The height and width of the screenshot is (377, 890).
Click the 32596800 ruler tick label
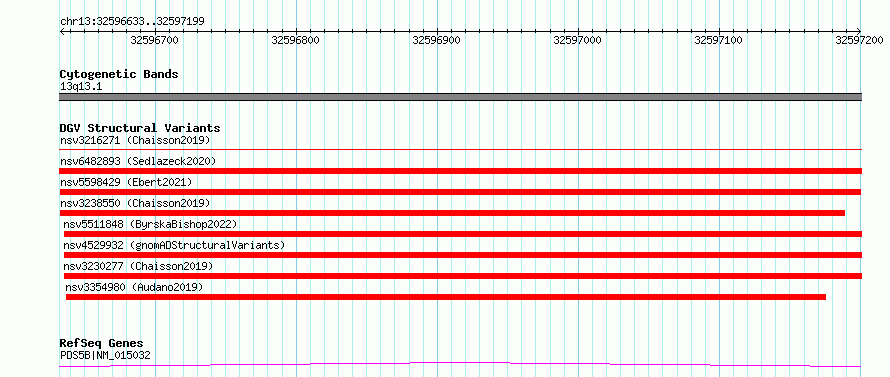(x=296, y=40)
